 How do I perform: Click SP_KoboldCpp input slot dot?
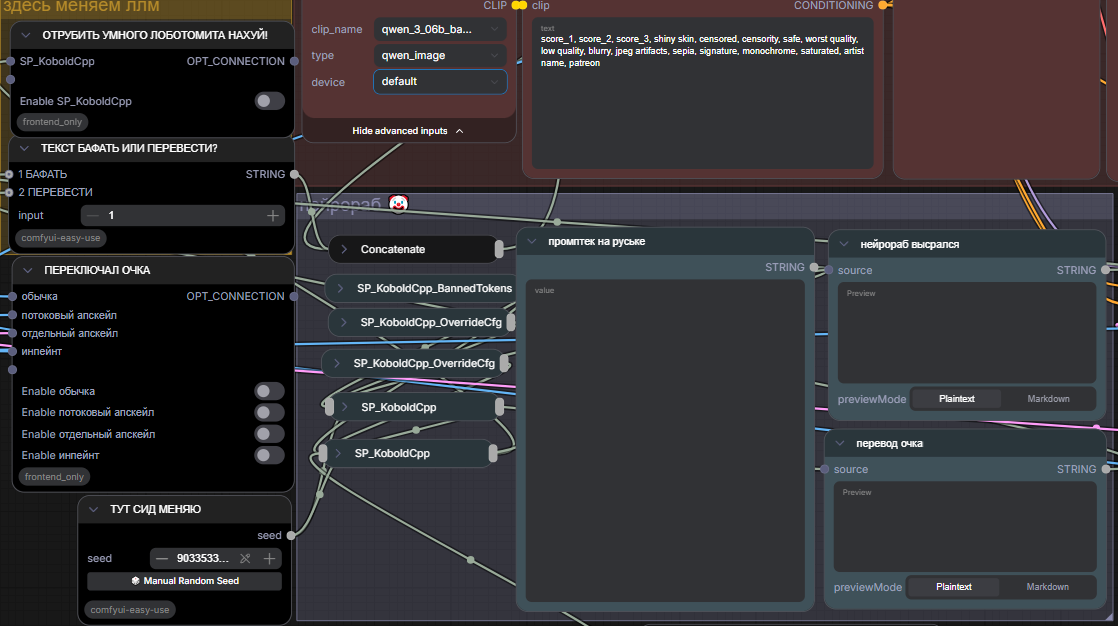(x=11, y=61)
